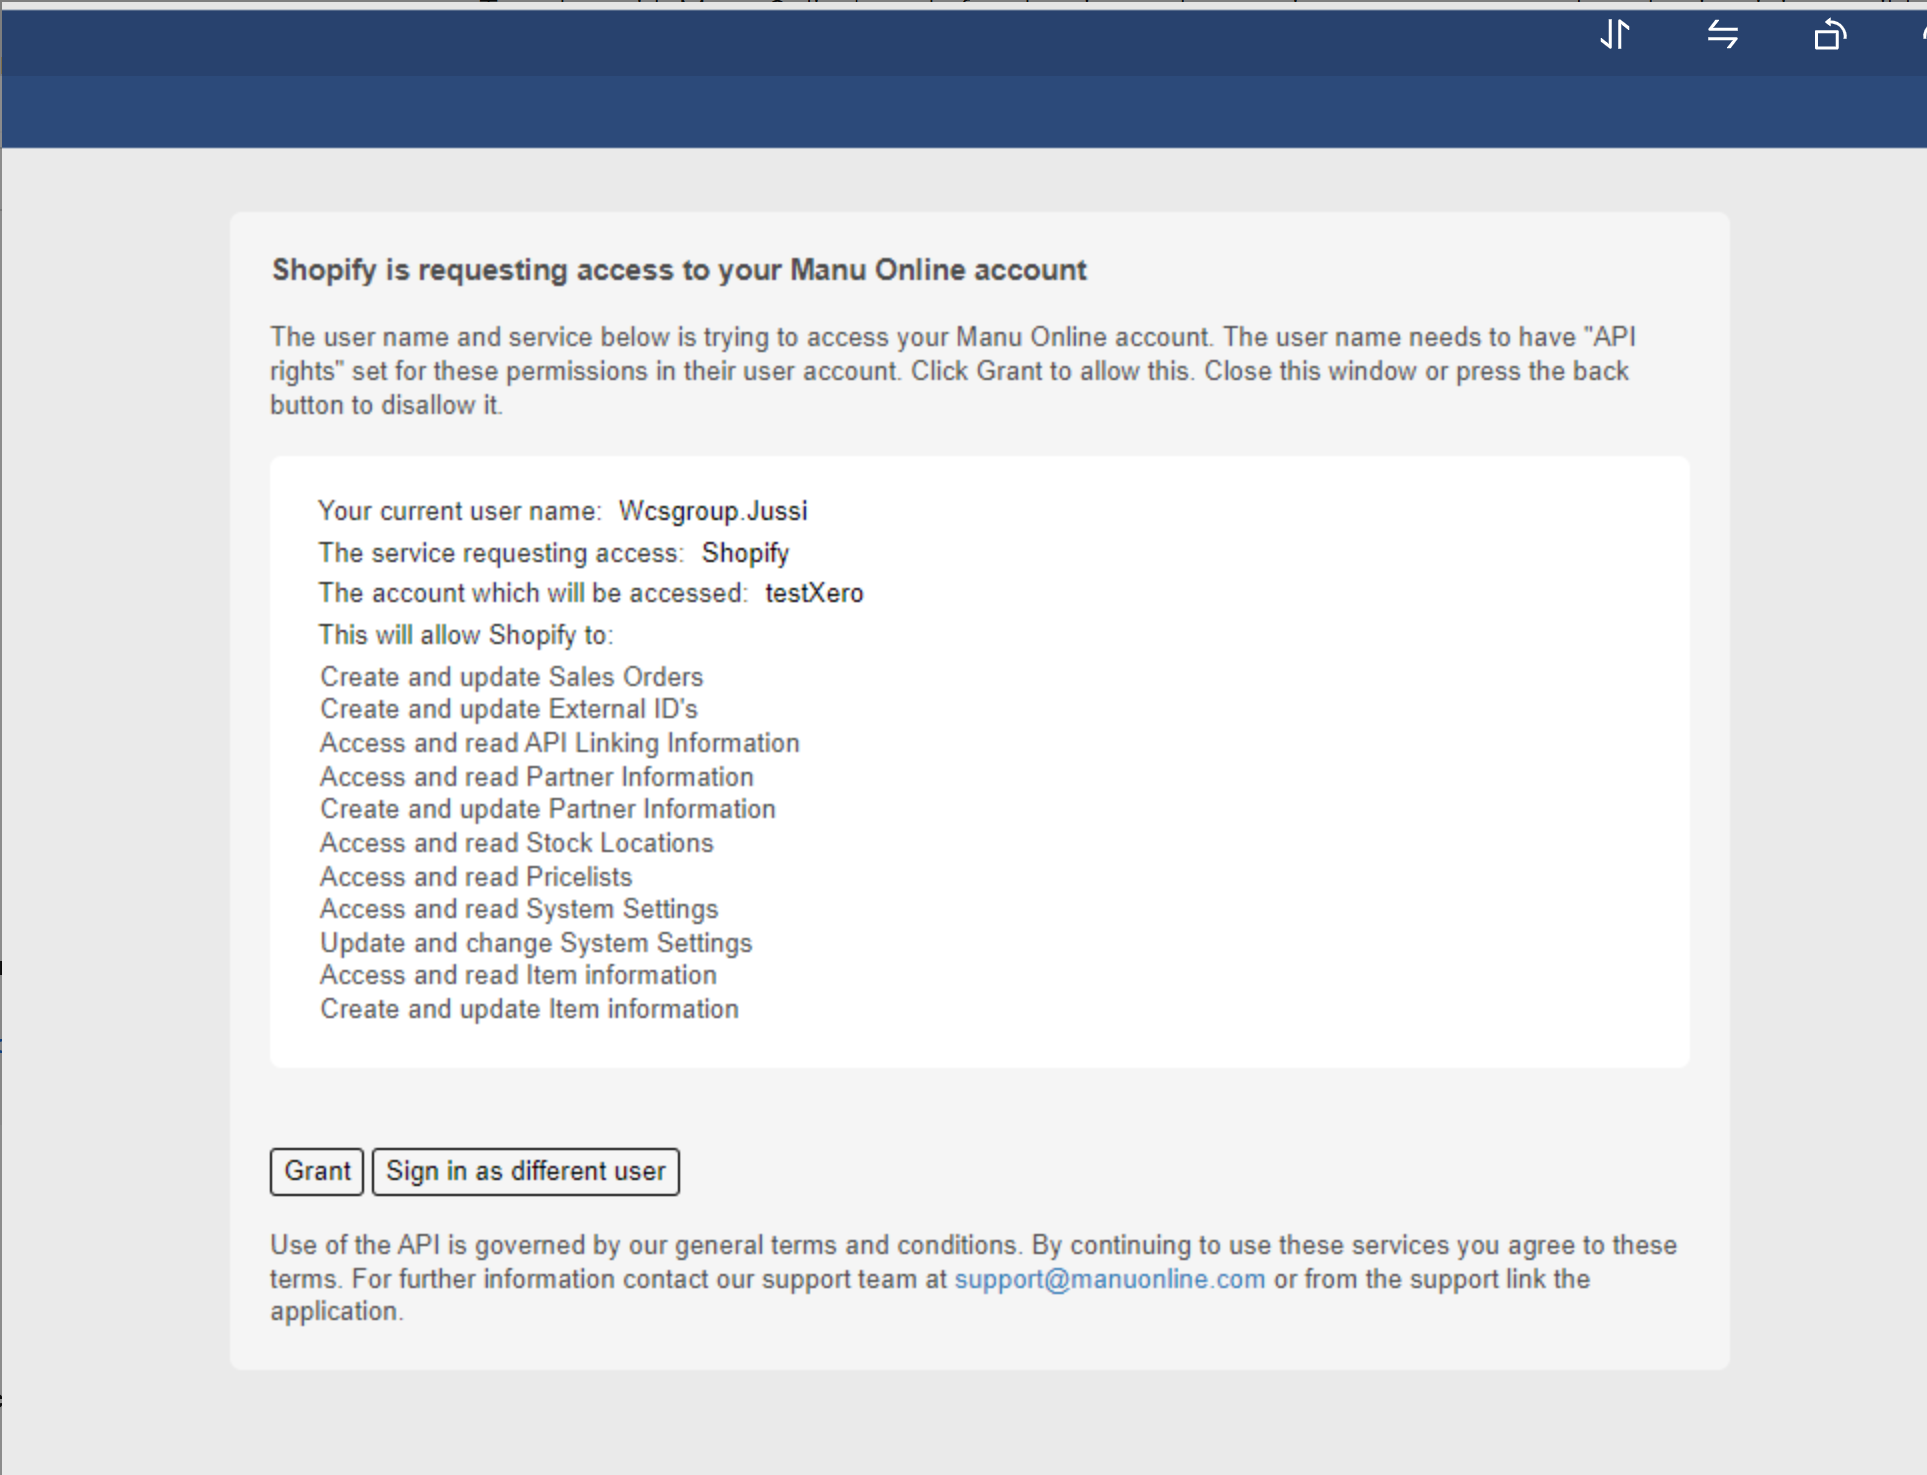Click the share window icon in header
This screenshot has height=1475, width=1927.
1830,35
